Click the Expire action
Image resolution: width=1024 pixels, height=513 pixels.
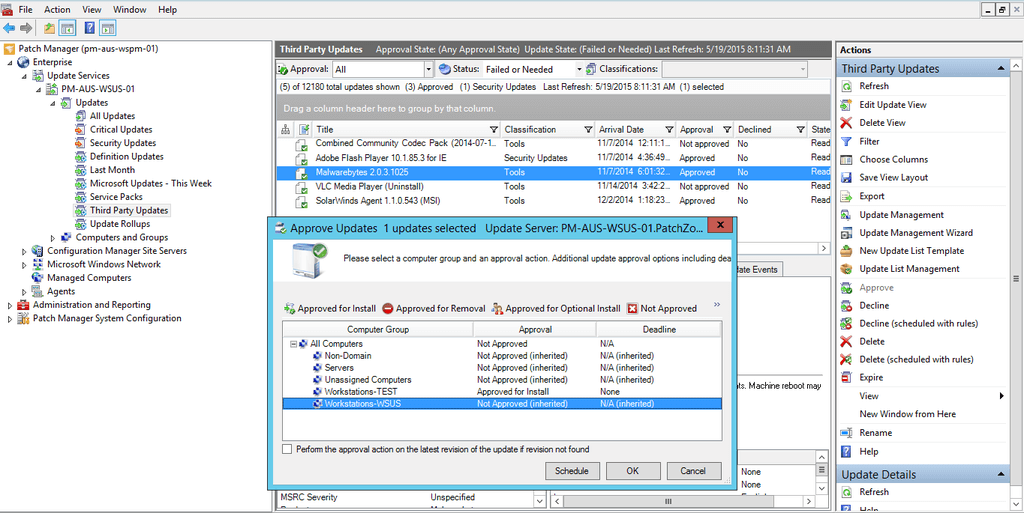coord(871,377)
